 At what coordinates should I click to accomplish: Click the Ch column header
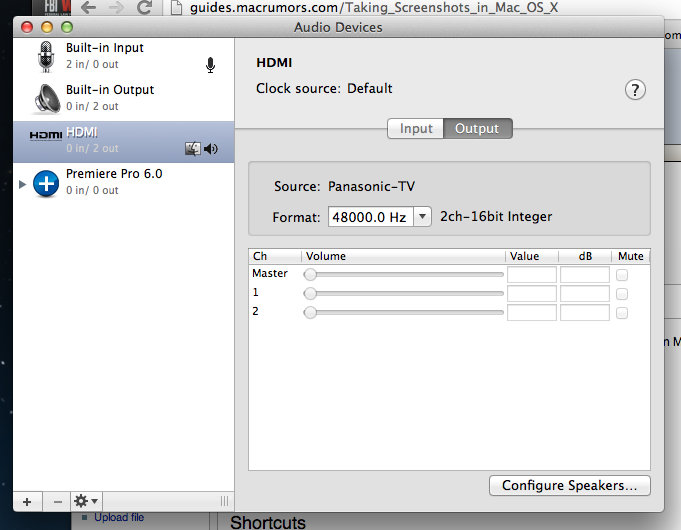(275, 256)
